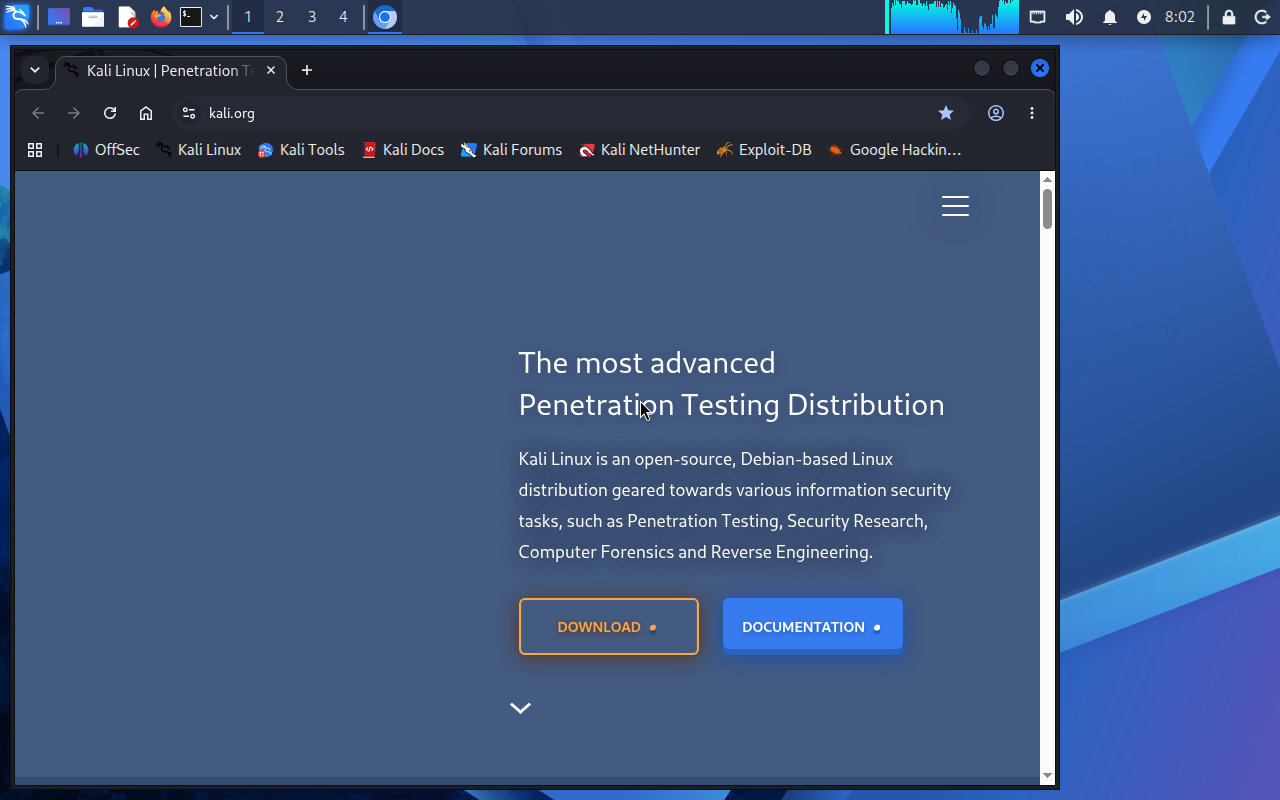This screenshot has height=800, width=1280.
Task: Switch to workspace 4
Action: 344,17
